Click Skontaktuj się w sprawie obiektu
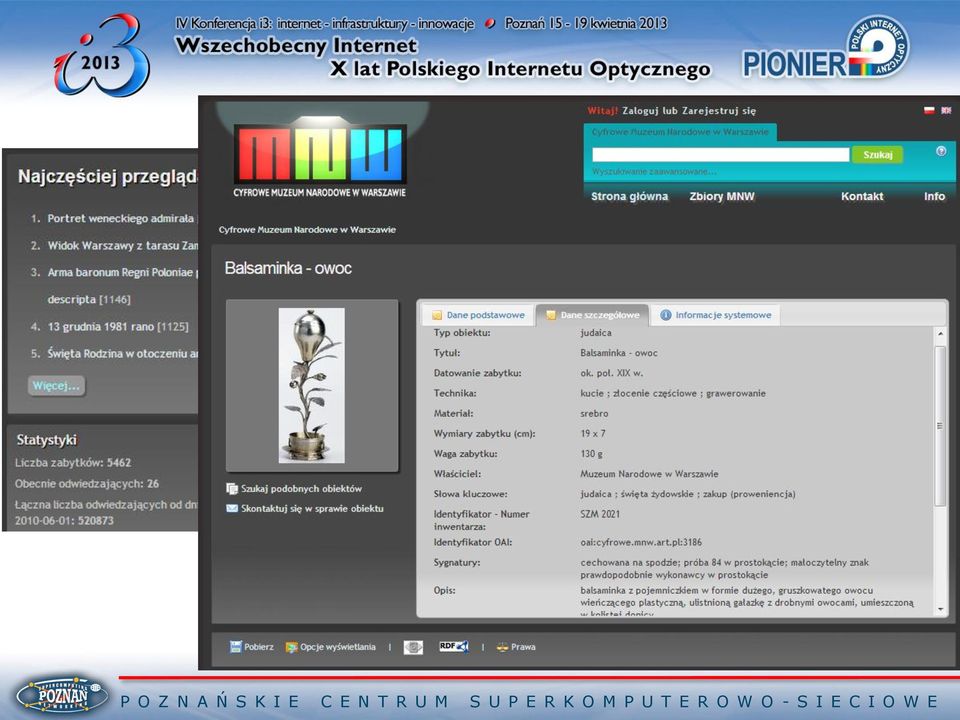Screen dimensions: 960x720 [305, 508]
